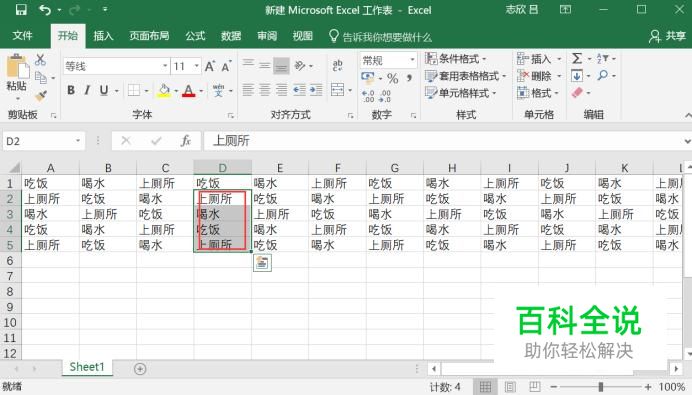
Task: Open the Paste Options smart tag
Action: 262,263
